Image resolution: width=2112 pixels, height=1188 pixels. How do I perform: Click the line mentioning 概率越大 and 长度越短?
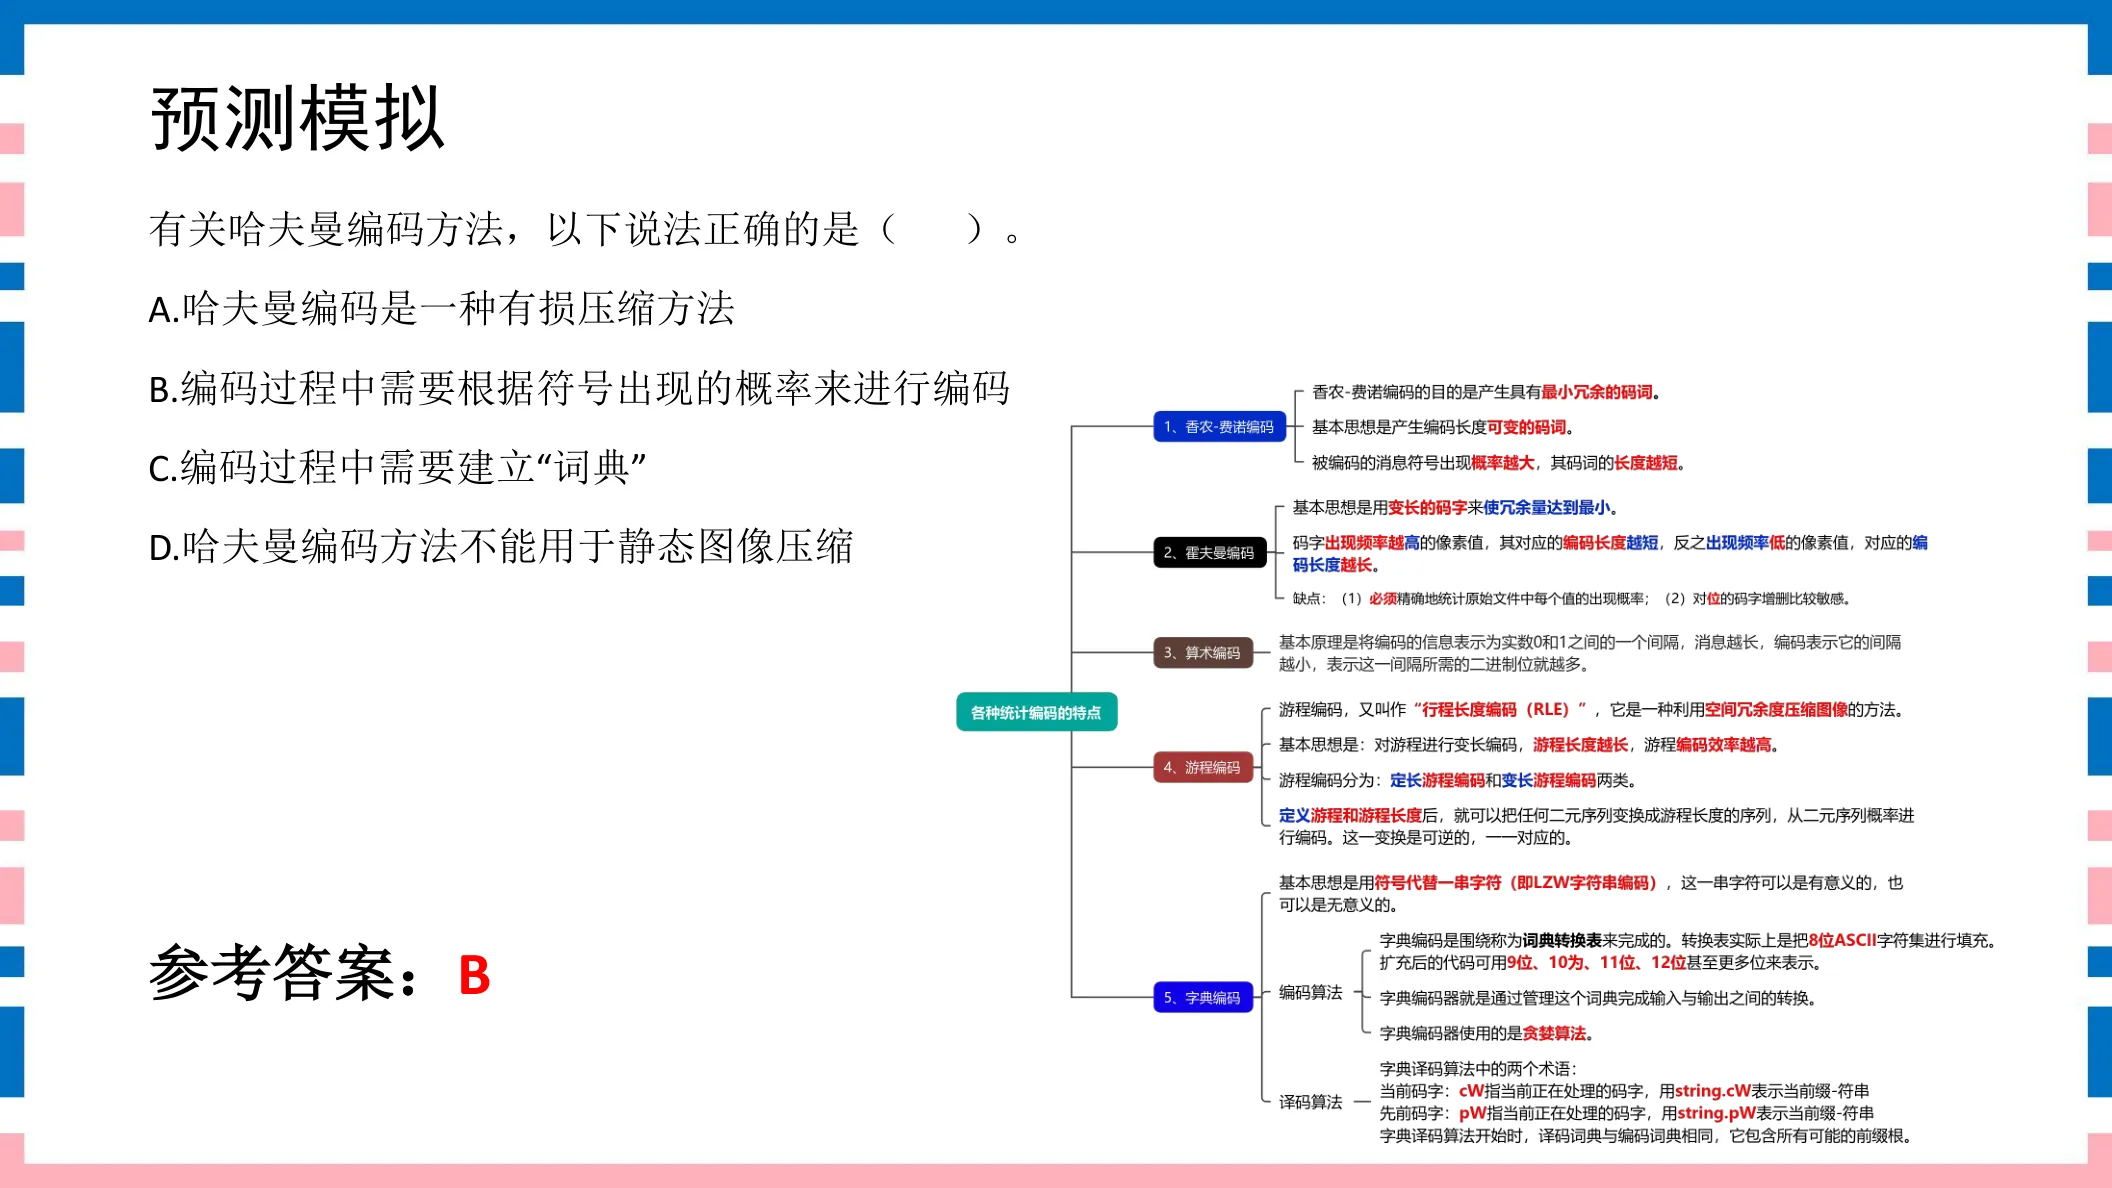tap(1499, 463)
